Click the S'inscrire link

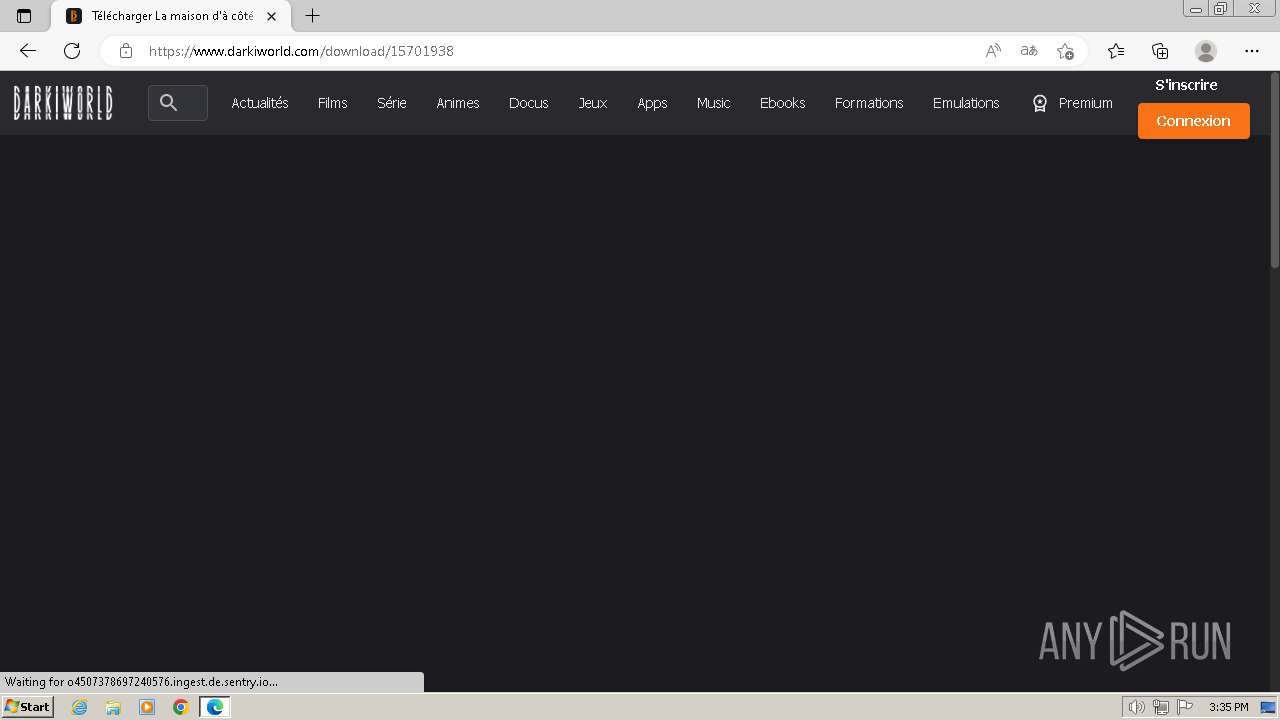pyautogui.click(x=1186, y=85)
